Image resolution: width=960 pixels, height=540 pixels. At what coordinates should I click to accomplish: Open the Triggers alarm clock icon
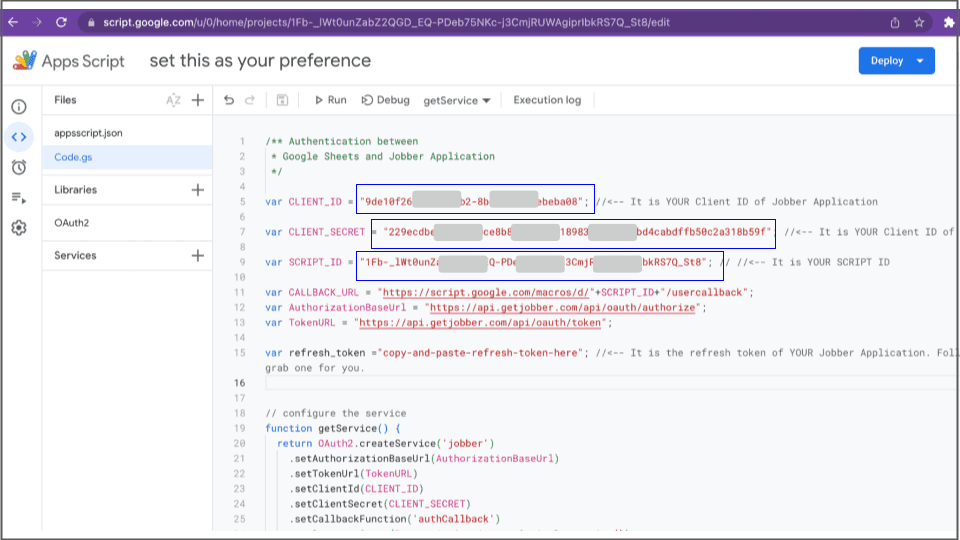tap(19, 167)
